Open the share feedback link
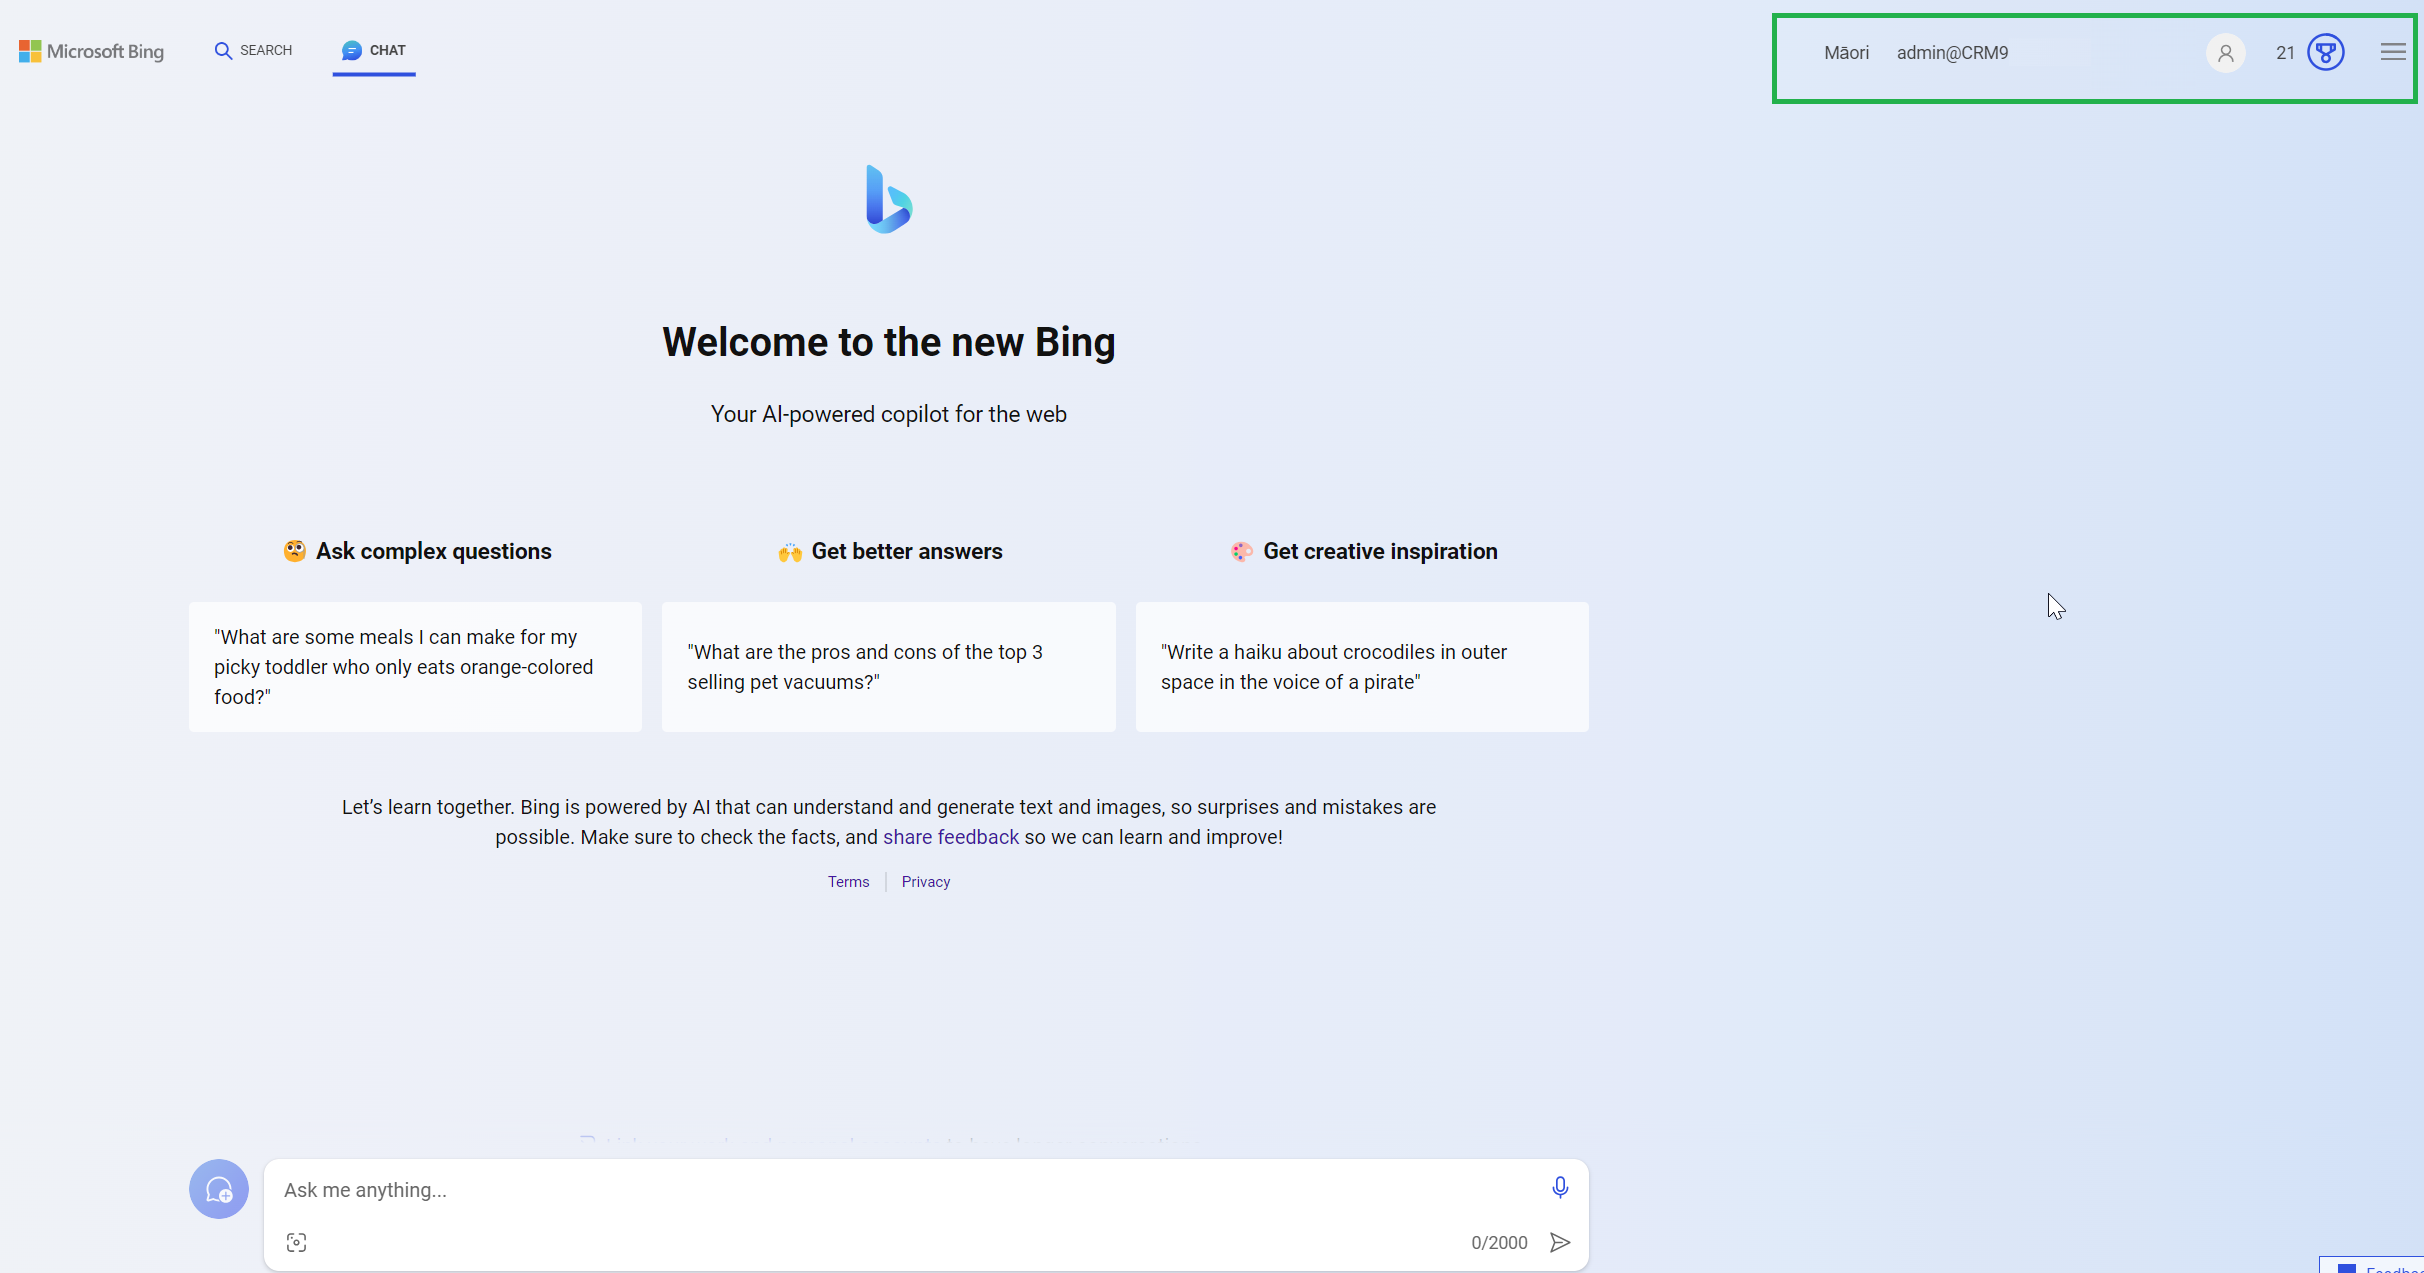This screenshot has width=2424, height=1273. tap(951, 837)
